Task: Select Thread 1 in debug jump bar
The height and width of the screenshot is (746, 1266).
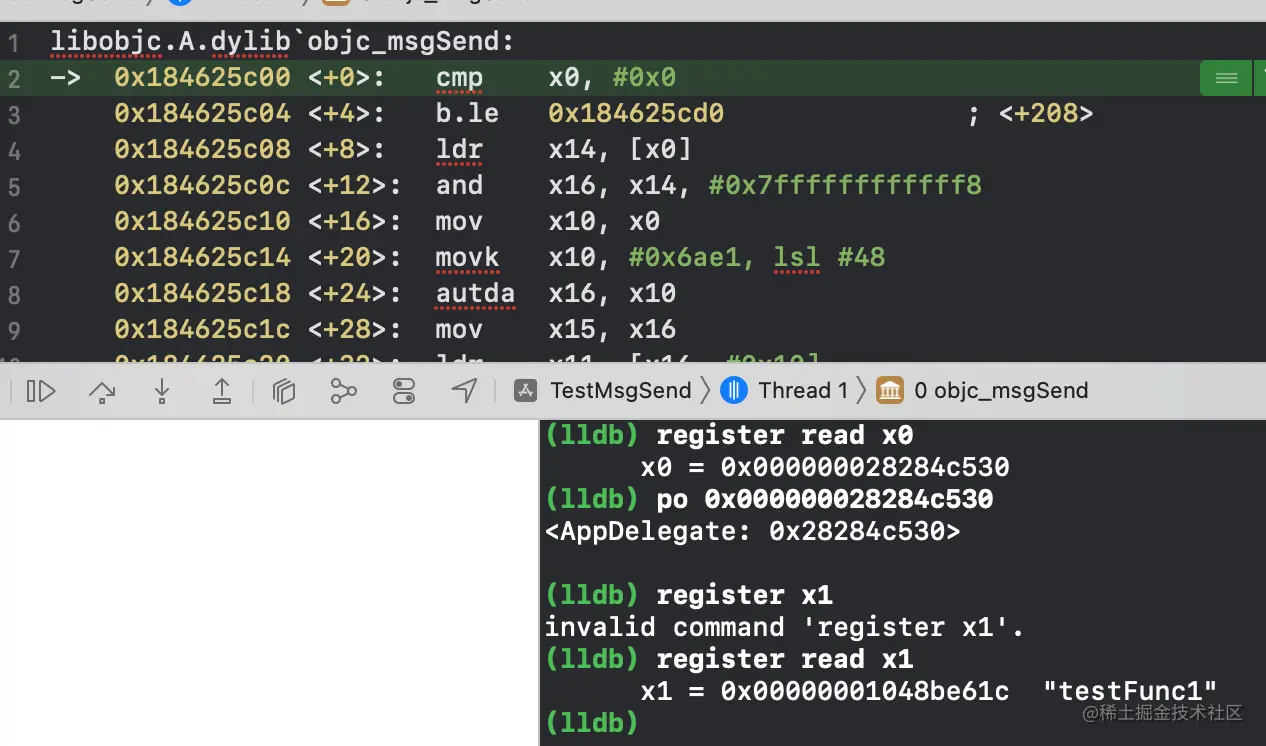Action: tap(803, 391)
